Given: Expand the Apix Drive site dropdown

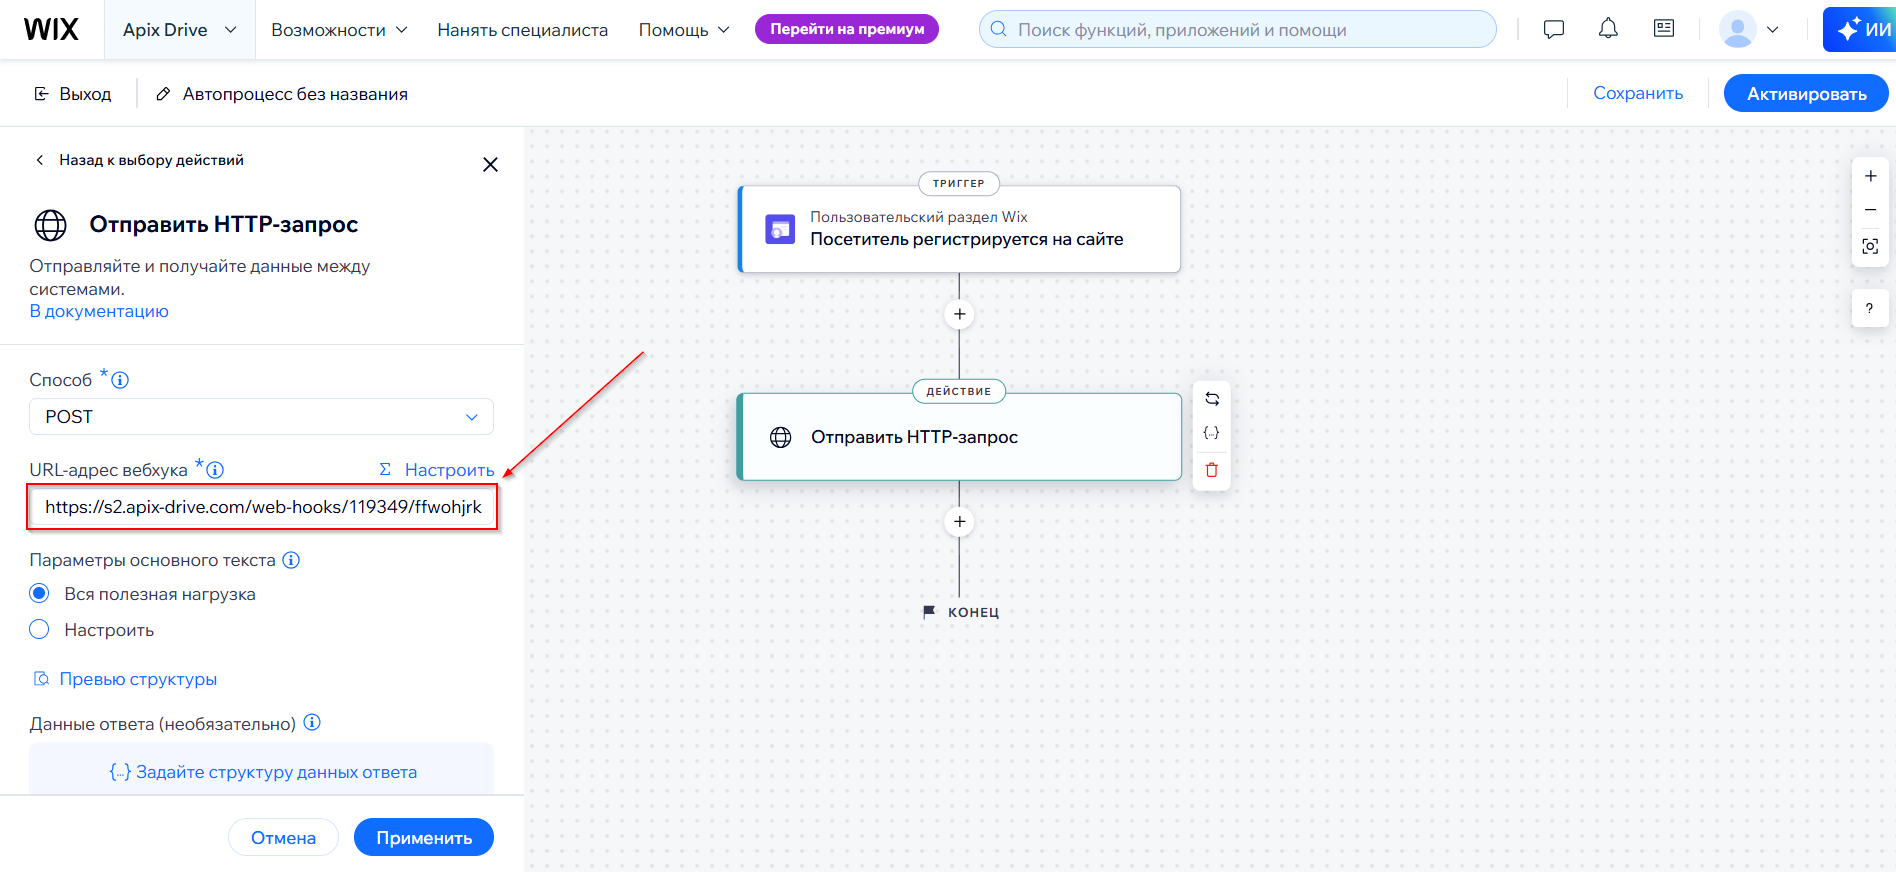Looking at the screenshot, I should (180, 30).
